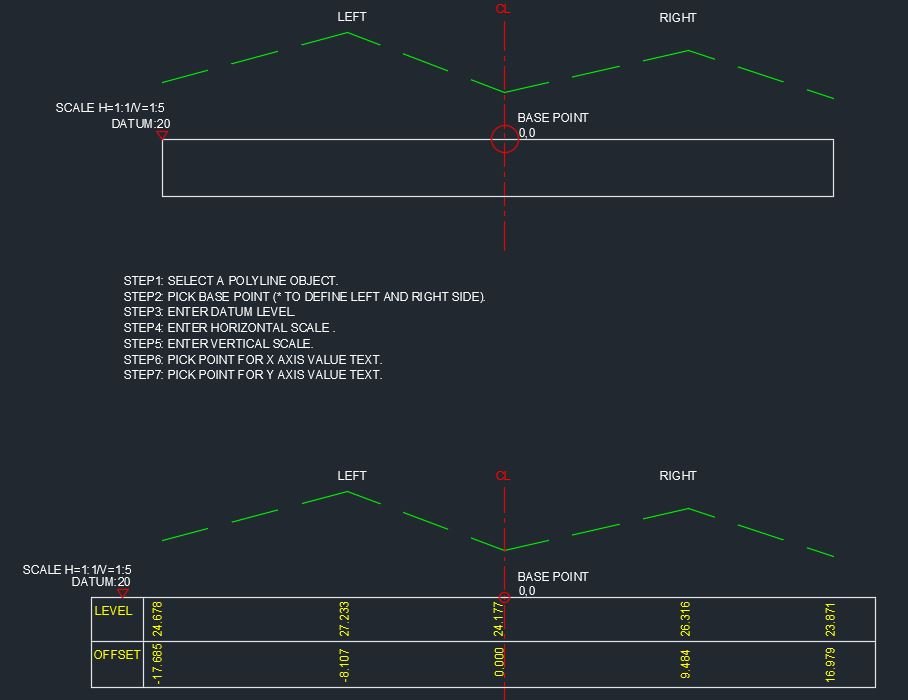Click the lower red CL centerline symbol

(x=502, y=475)
